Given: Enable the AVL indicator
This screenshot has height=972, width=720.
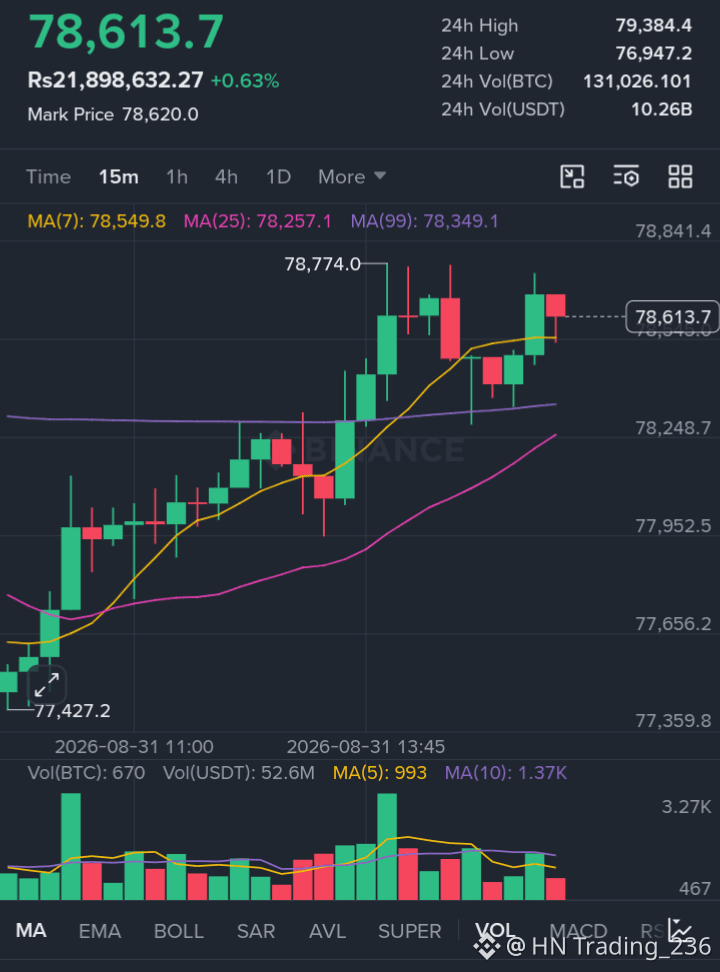Looking at the screenshot, I should tap(327, 930).
